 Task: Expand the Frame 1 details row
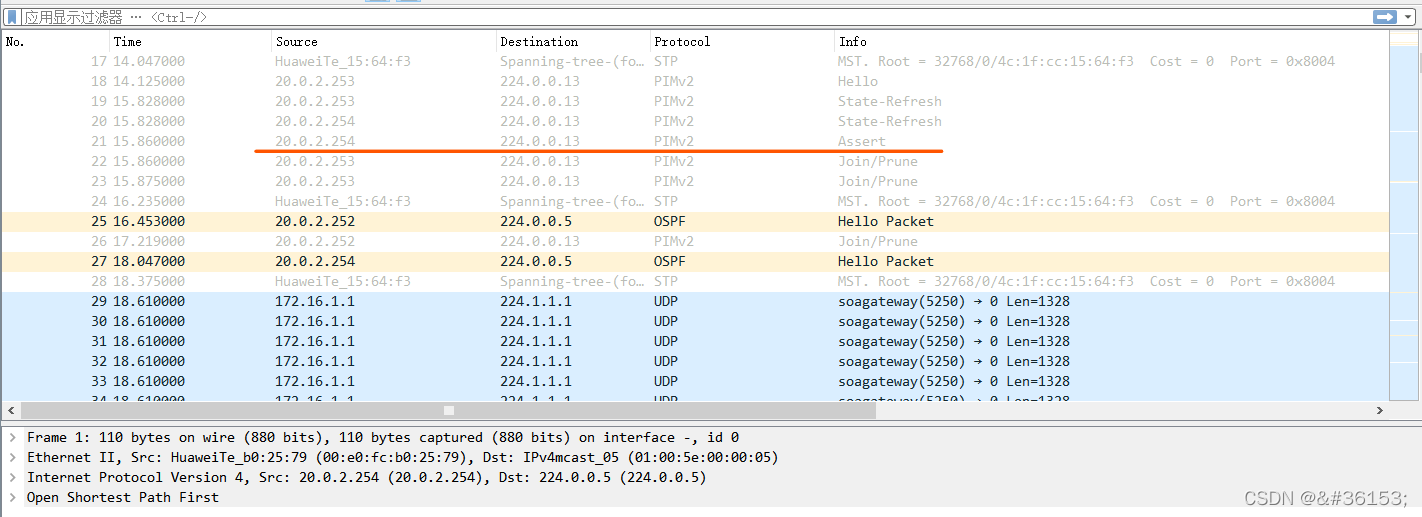click(x=11, y=438)
